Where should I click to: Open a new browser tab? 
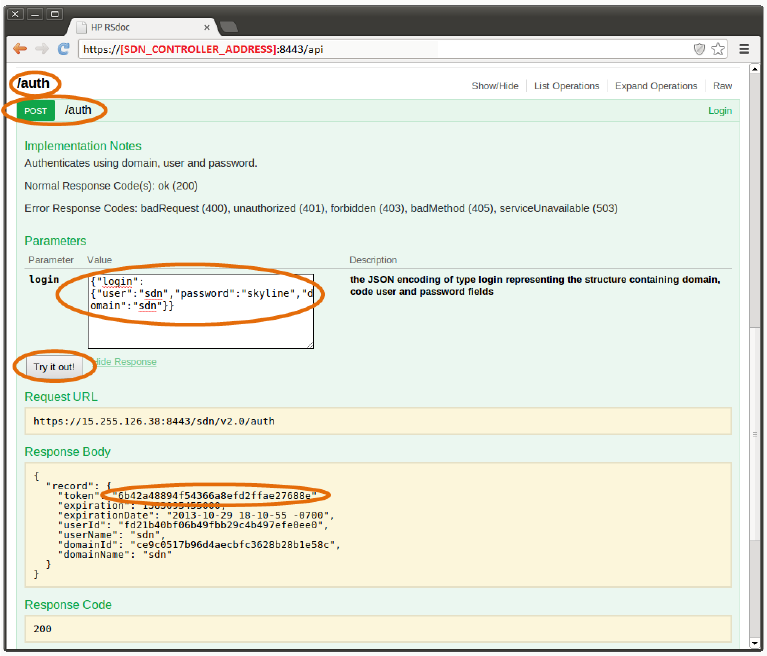click(228, 27)
